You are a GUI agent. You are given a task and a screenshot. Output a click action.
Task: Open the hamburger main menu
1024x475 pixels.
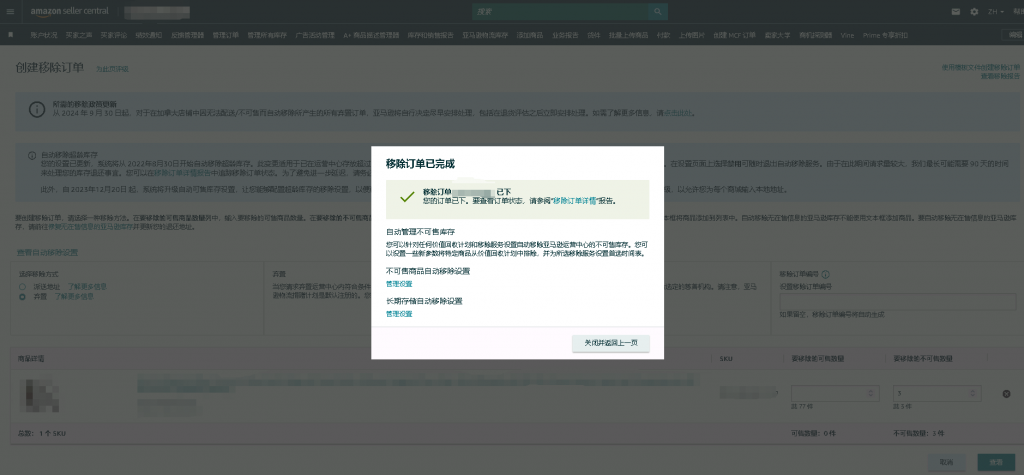(10, 11)
